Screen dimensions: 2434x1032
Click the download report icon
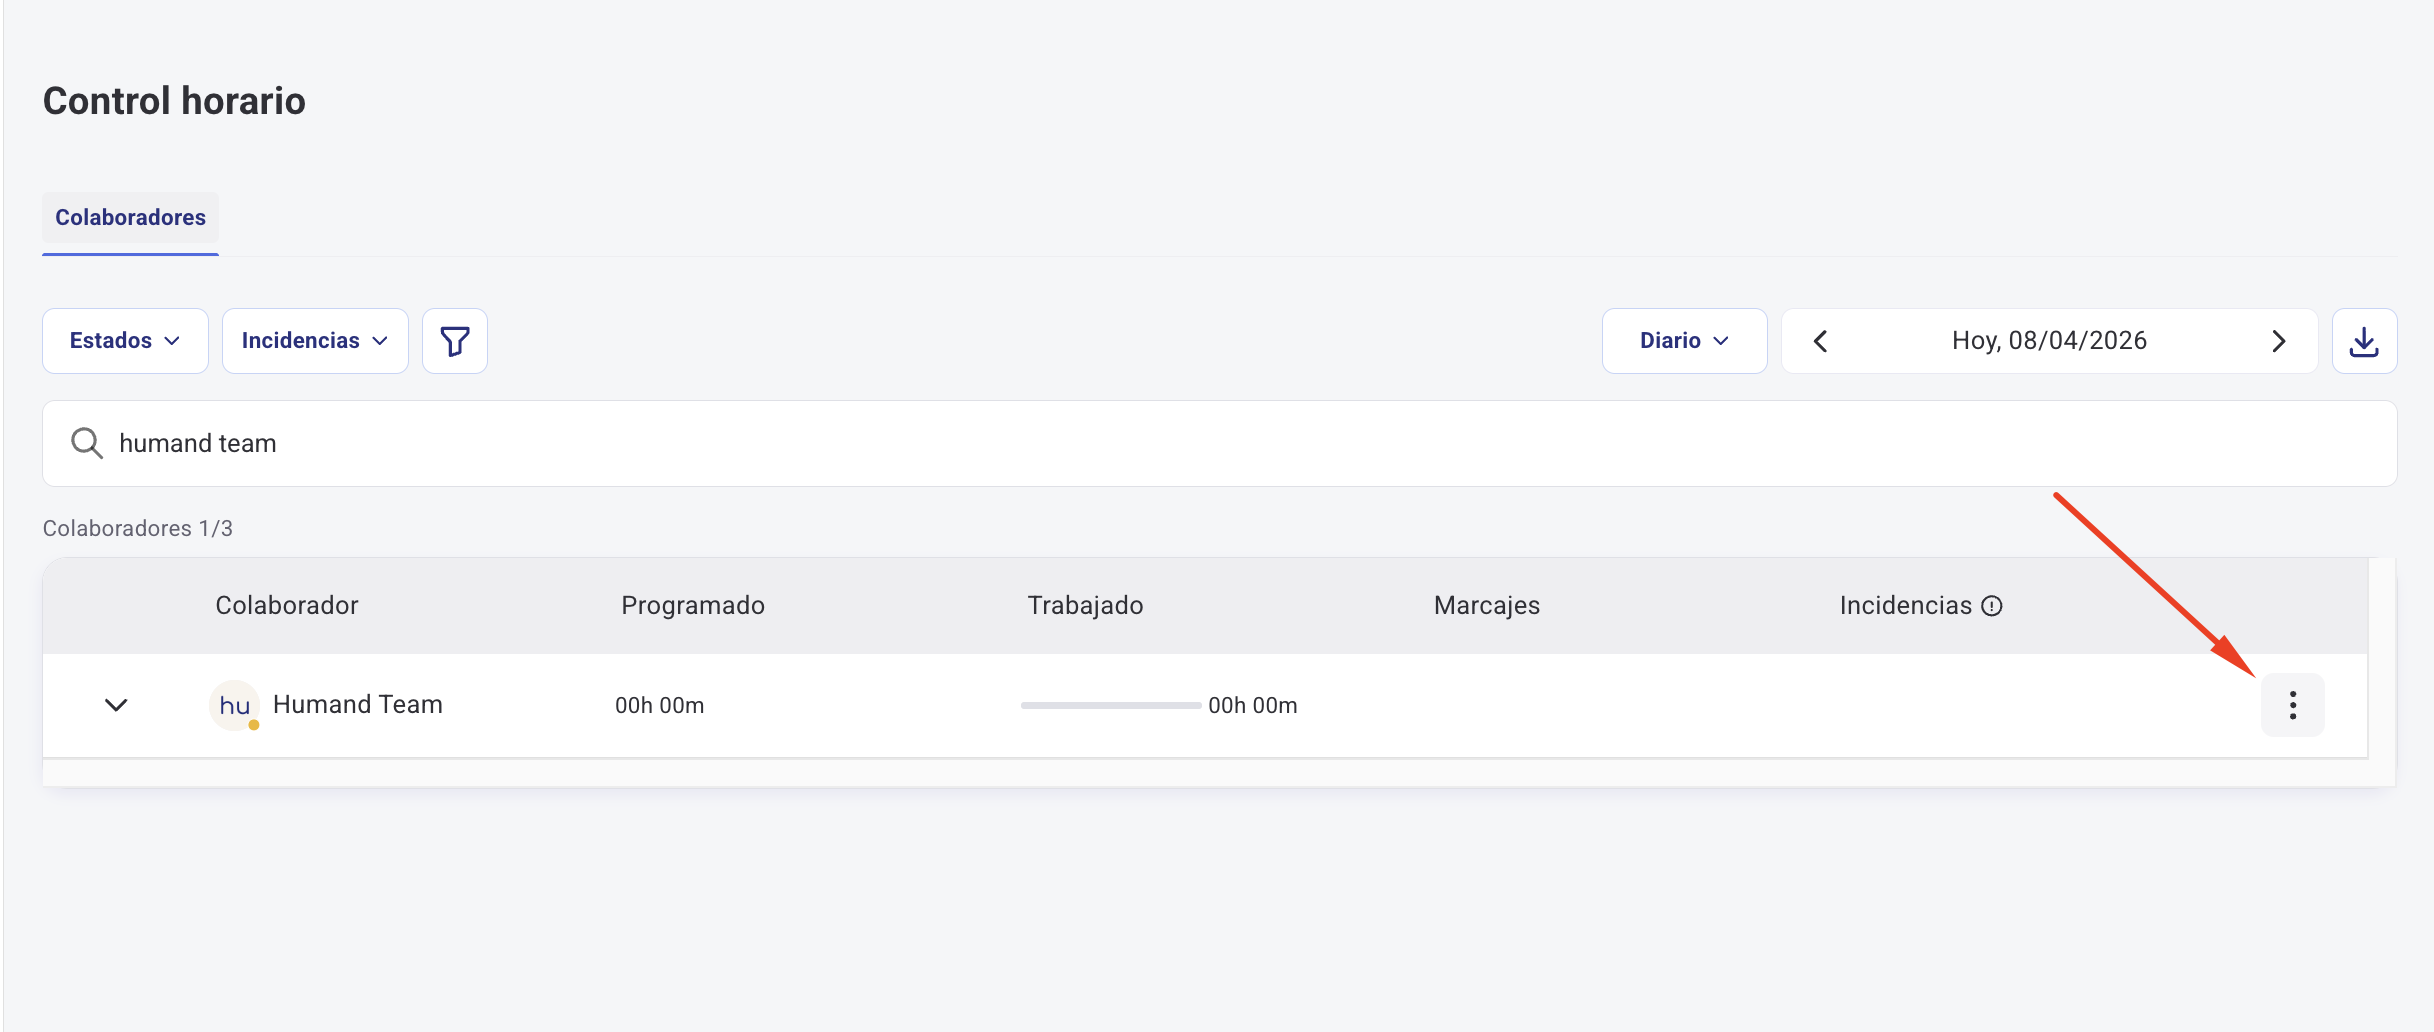2364,341
